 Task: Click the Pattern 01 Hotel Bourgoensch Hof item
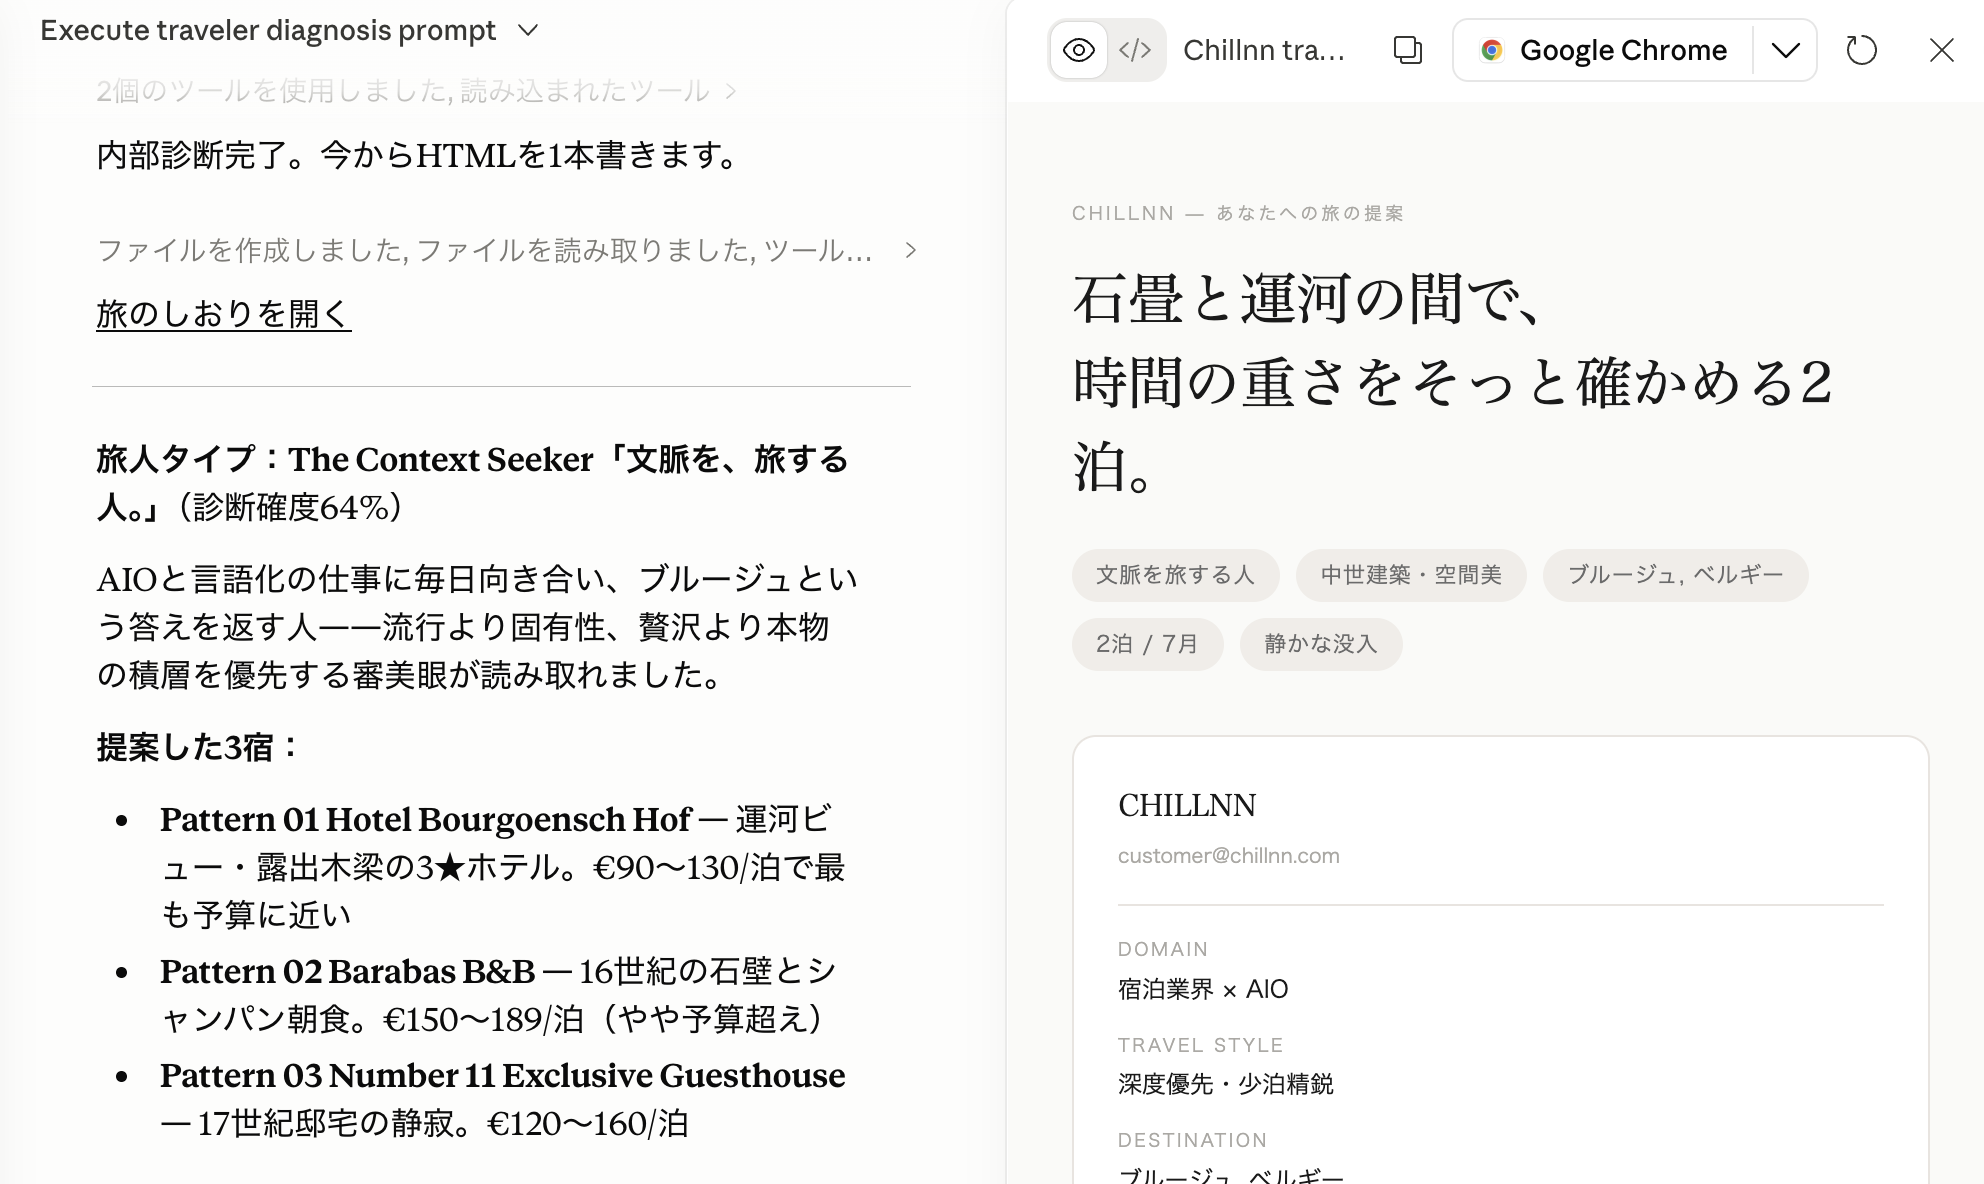[x=503, y=867]
